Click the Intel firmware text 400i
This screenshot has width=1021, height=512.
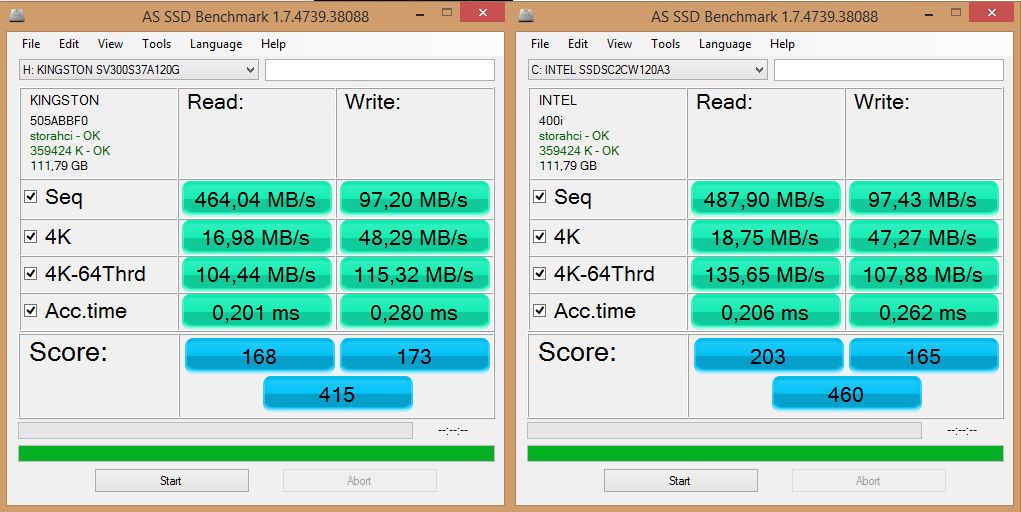click(551, 121)
